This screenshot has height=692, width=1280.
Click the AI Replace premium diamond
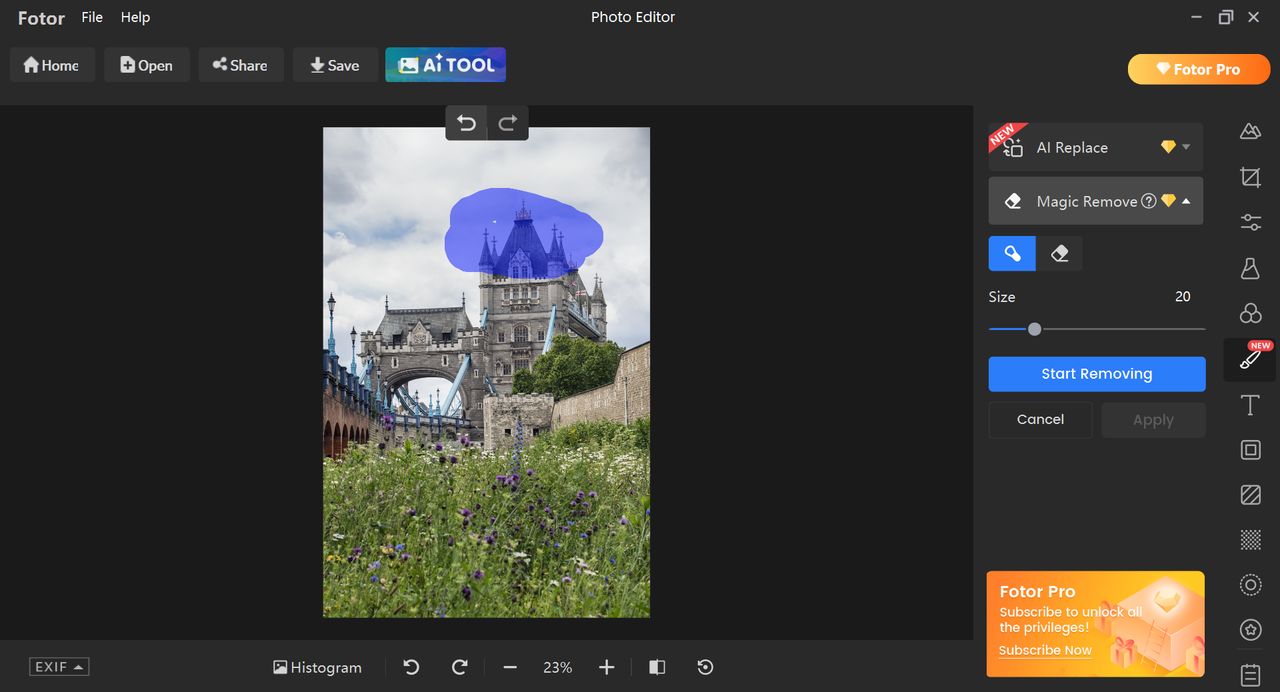pyautogui.click(x=1168, y=147)
